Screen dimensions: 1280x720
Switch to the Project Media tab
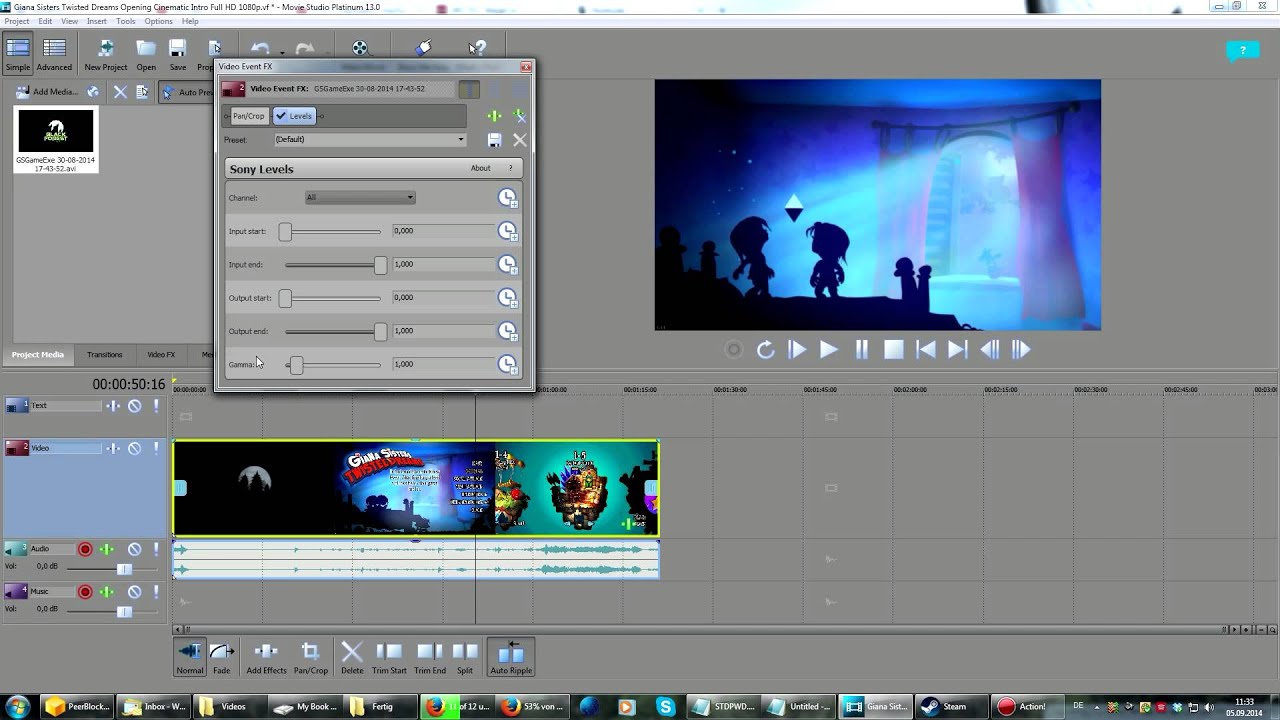38,354
